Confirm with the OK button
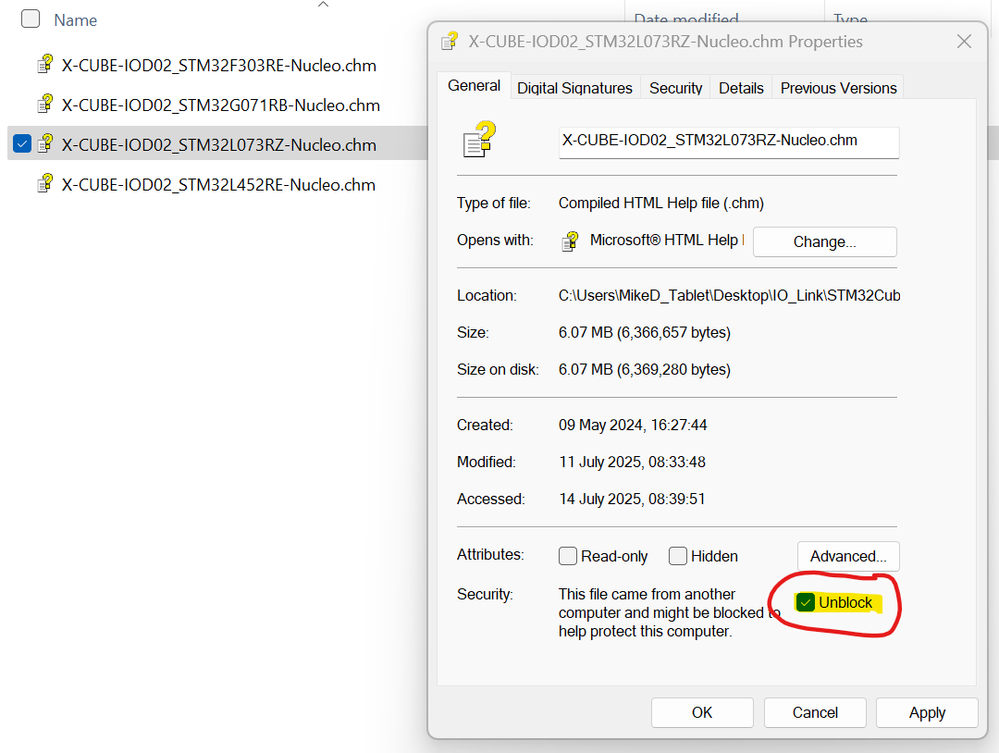 tap(702, 712)
